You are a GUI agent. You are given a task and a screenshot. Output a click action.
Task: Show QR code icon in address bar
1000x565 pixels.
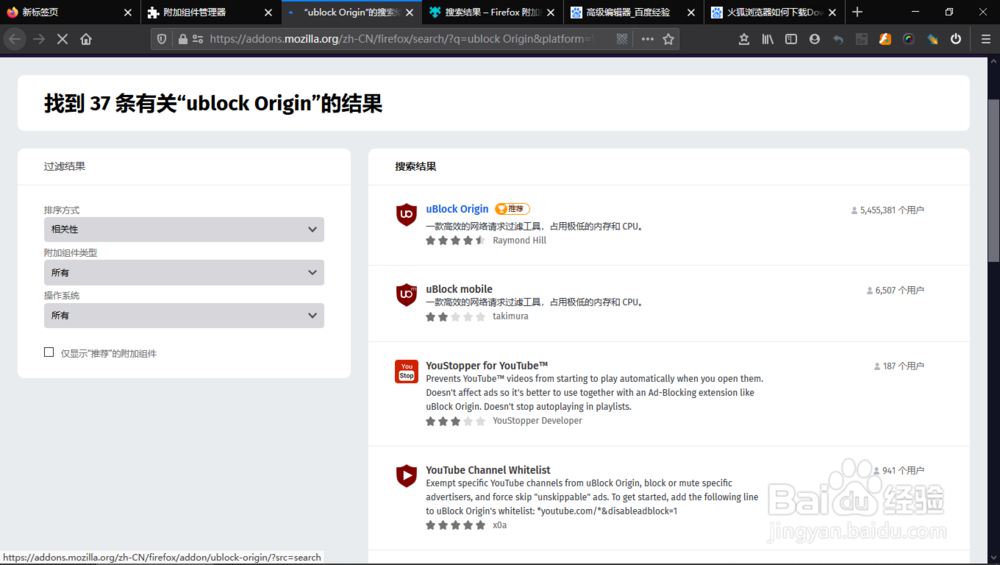[622, 39]
